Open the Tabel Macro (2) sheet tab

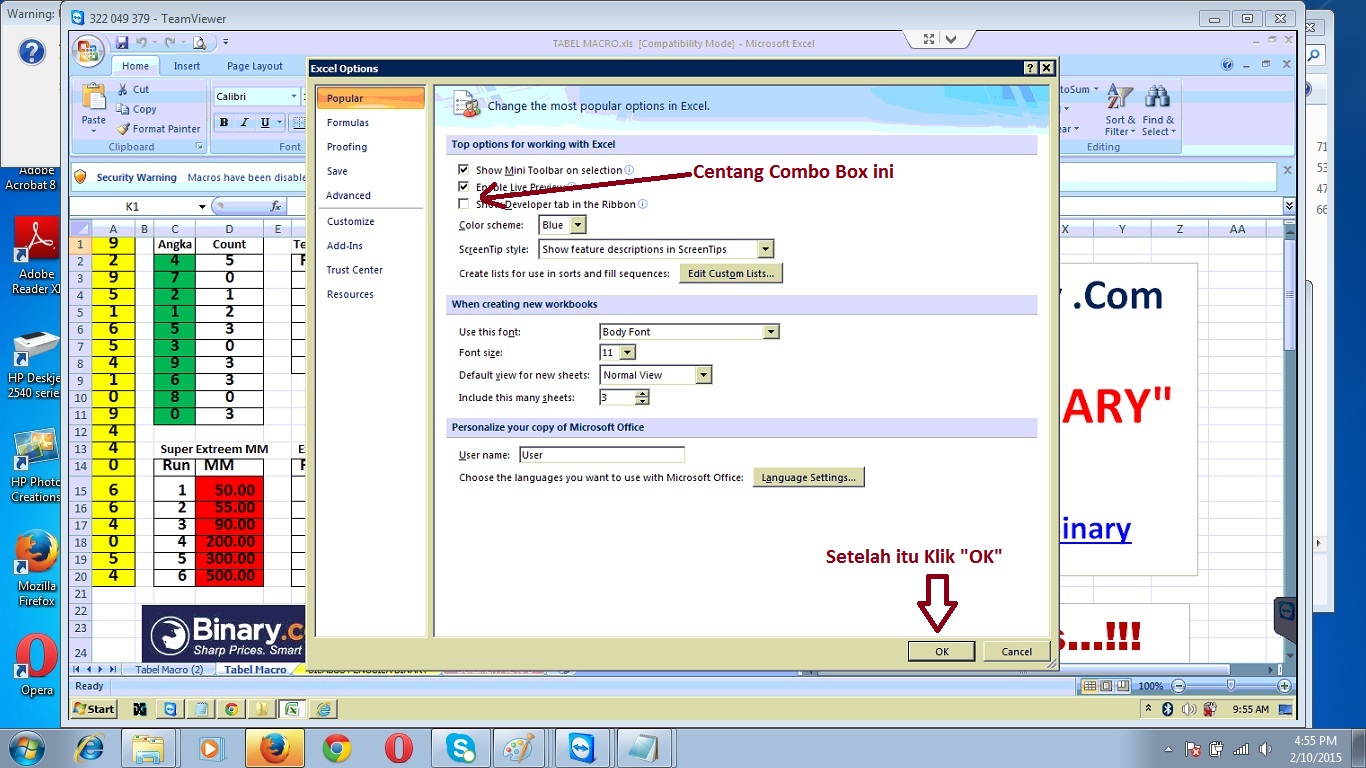click(169, 670)
